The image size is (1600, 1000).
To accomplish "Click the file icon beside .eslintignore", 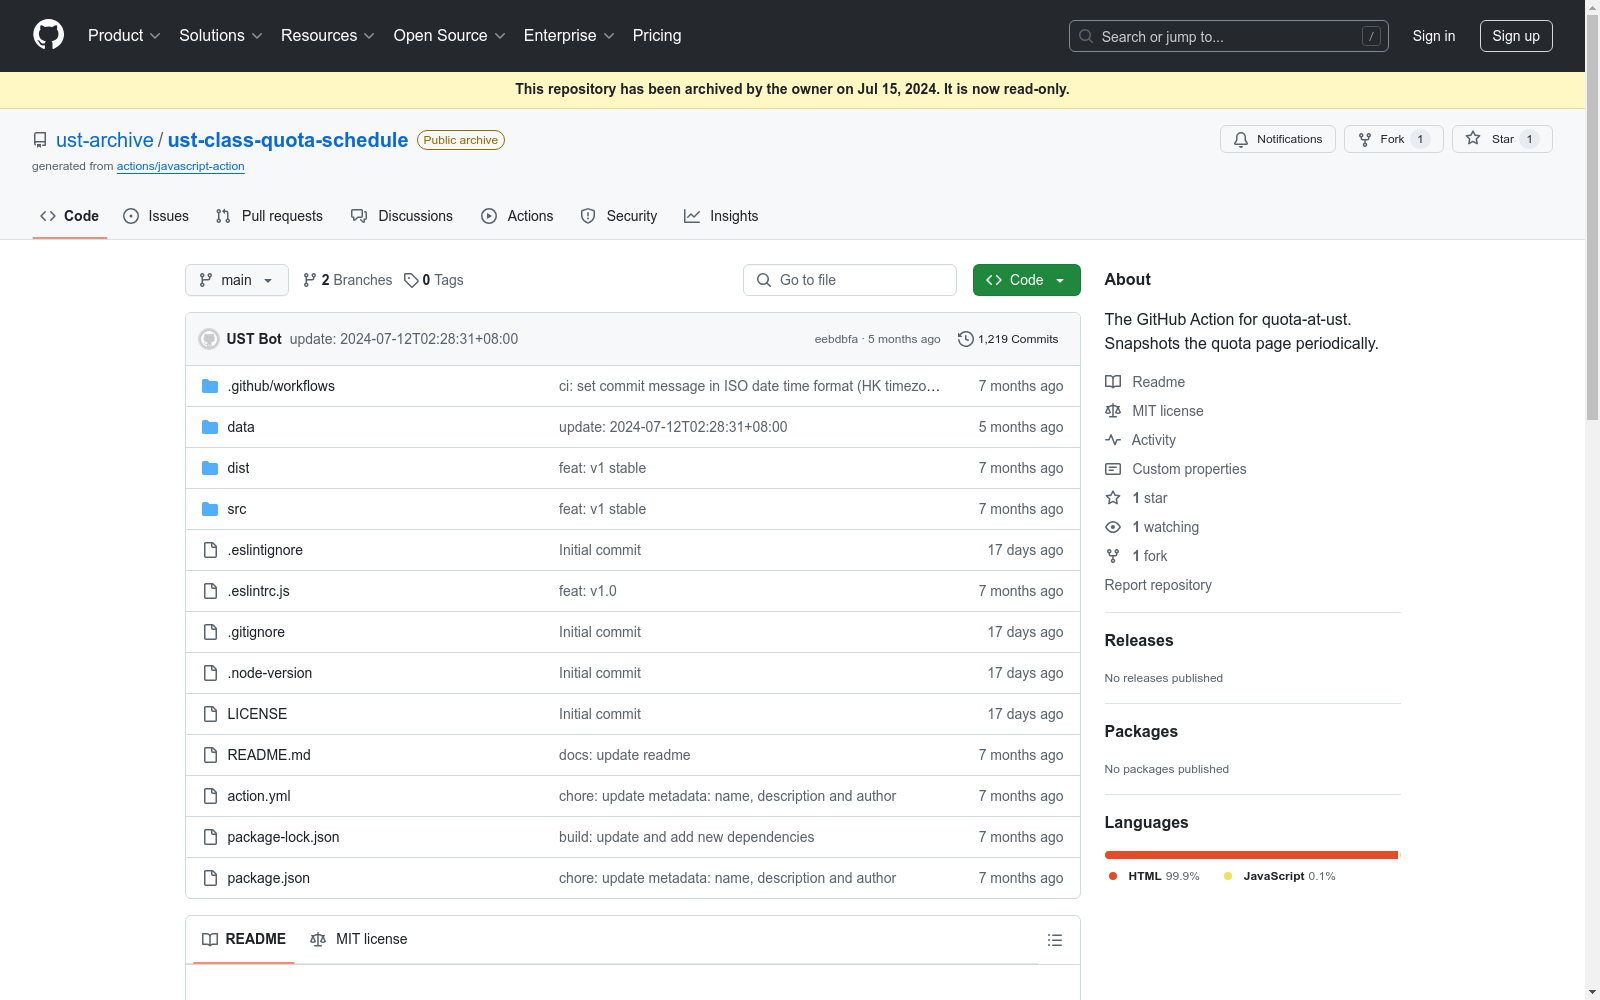I will (x=210, y=550).
